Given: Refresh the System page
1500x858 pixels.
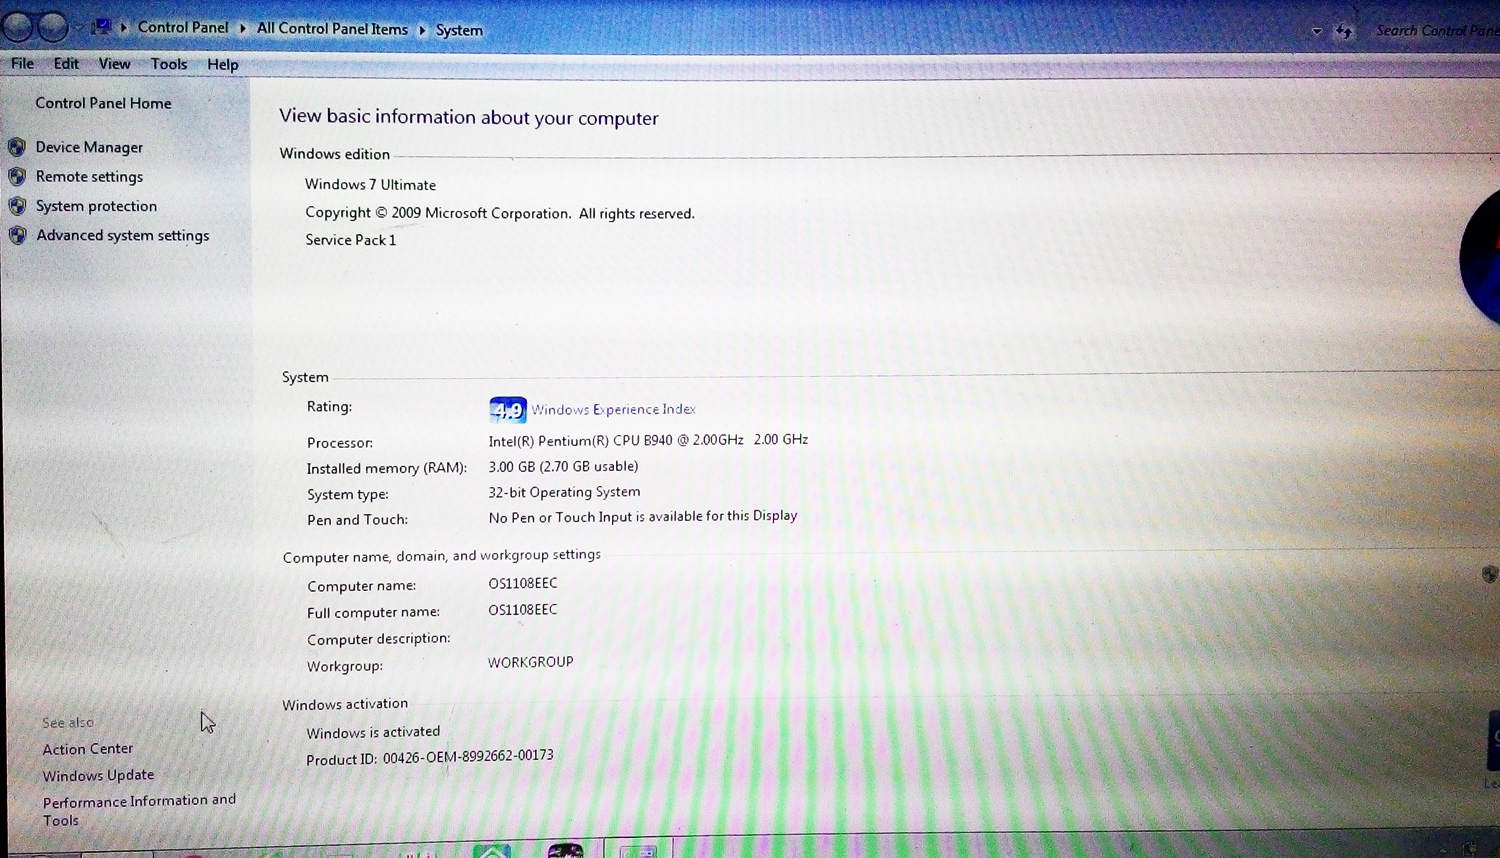Looking at the screenshot, I should (x=1344, y=31).
